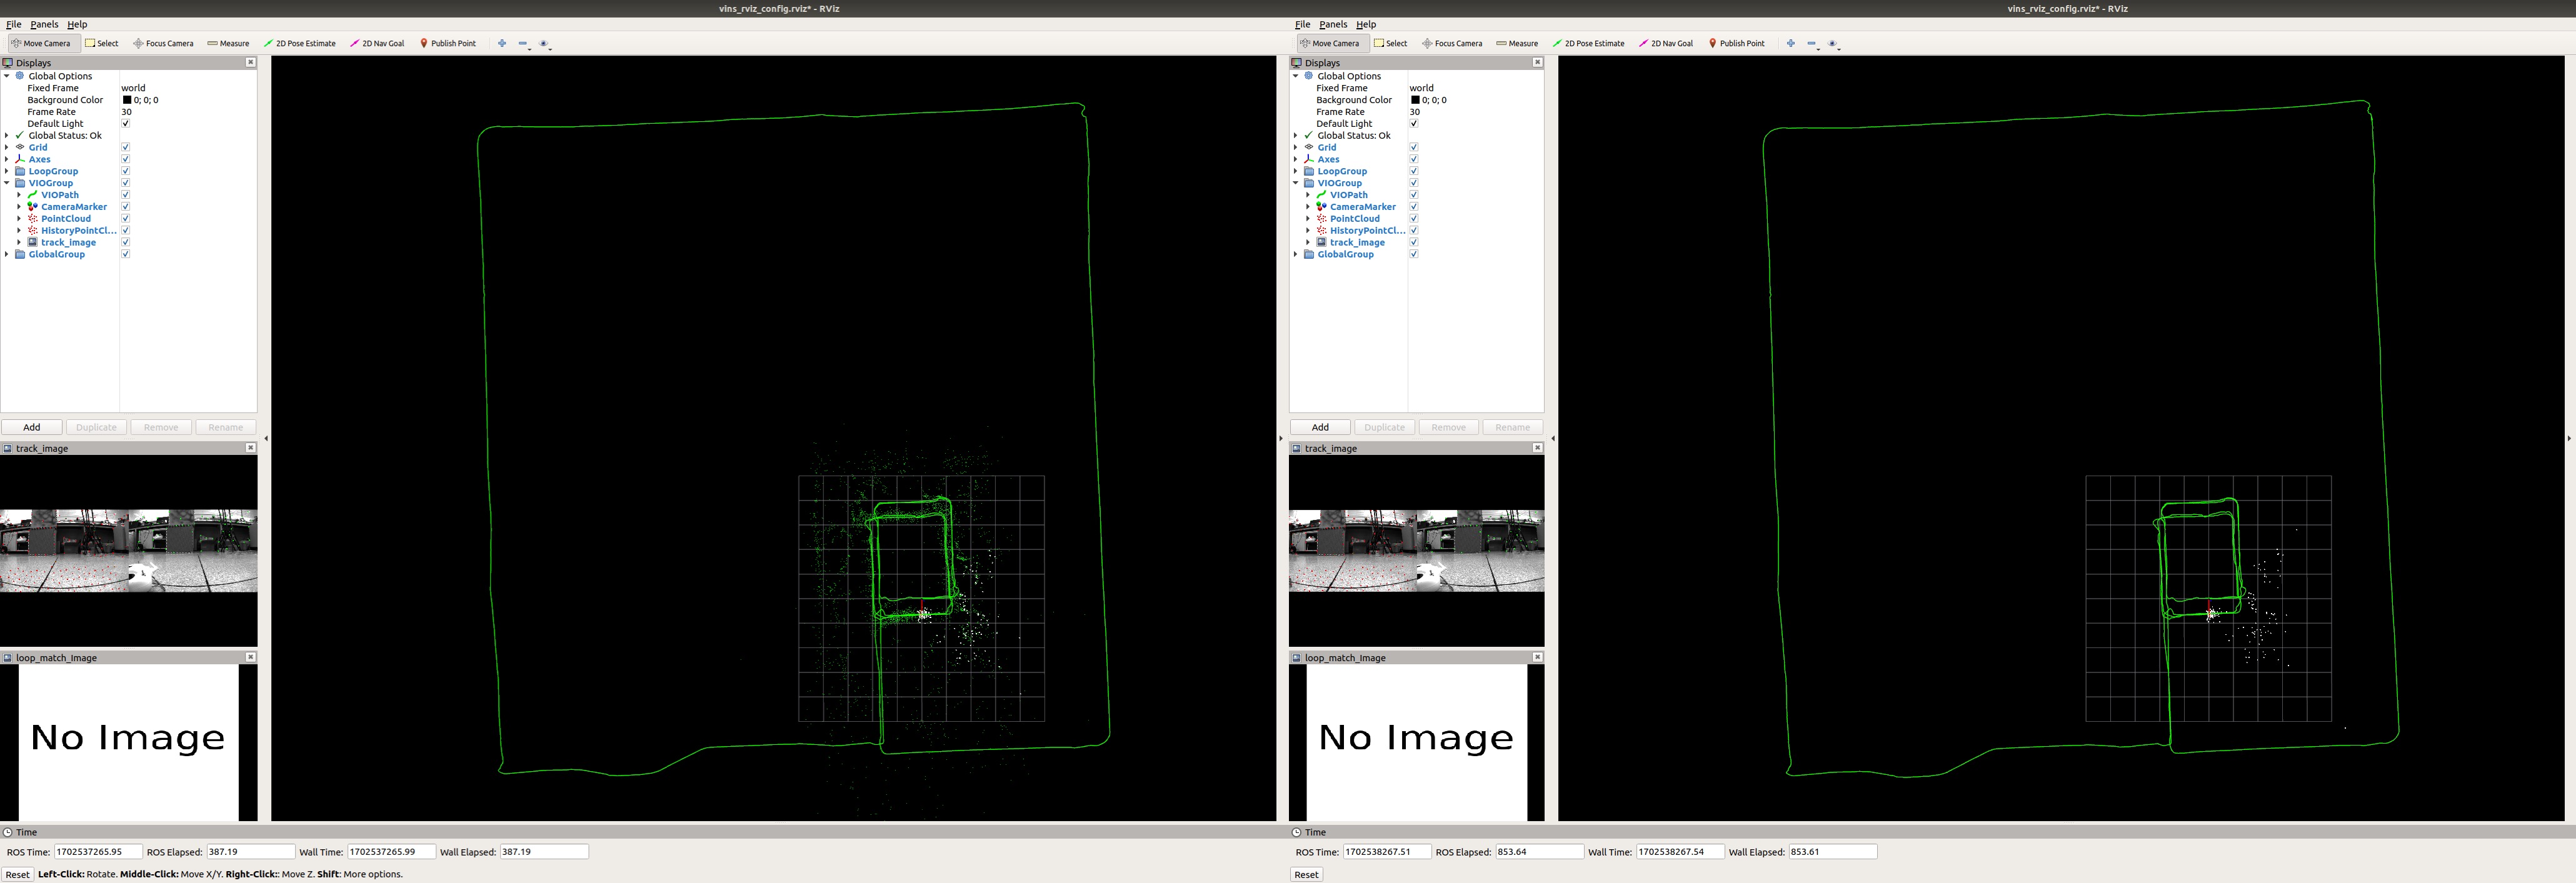Uncheck PointCloud display in left Displays panel
Viewport: 2576px width, 883px height.
pos(126,219)
